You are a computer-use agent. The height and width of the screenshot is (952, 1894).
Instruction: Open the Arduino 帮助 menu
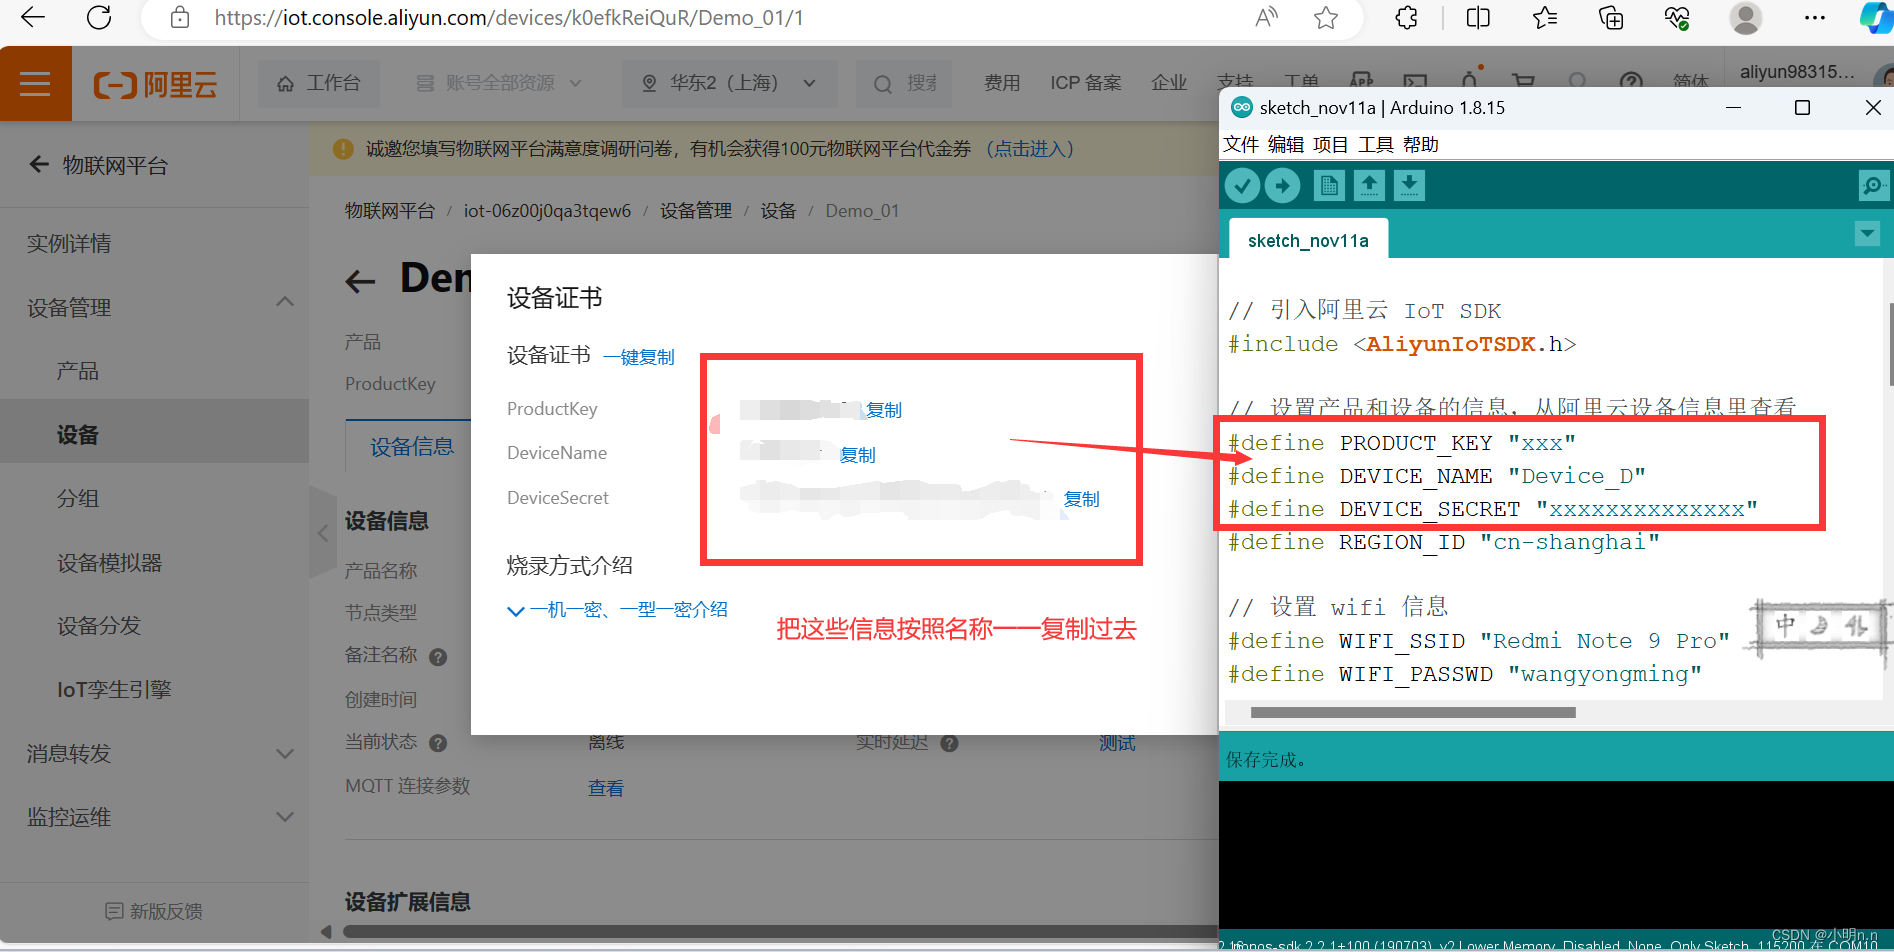coord(1420,145)
